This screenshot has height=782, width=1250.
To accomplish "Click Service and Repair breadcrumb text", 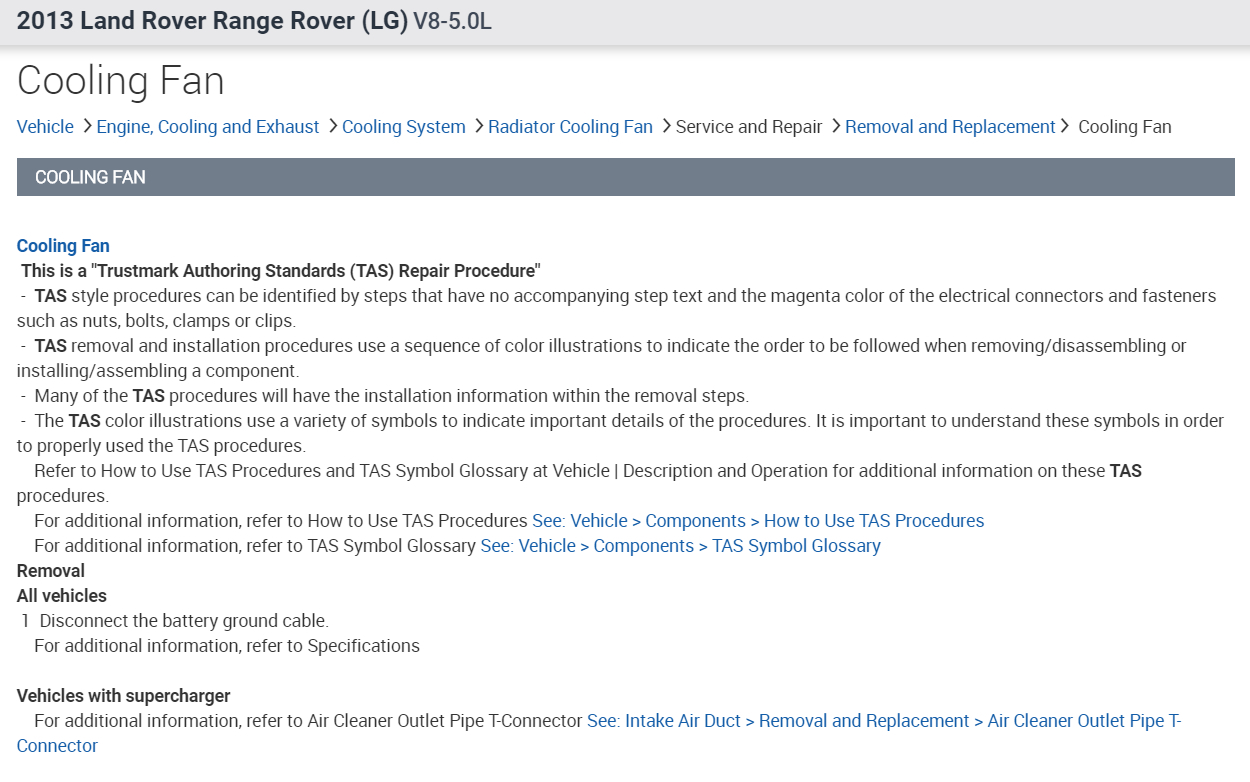I will pyautogui.click(x=749, y=127).
